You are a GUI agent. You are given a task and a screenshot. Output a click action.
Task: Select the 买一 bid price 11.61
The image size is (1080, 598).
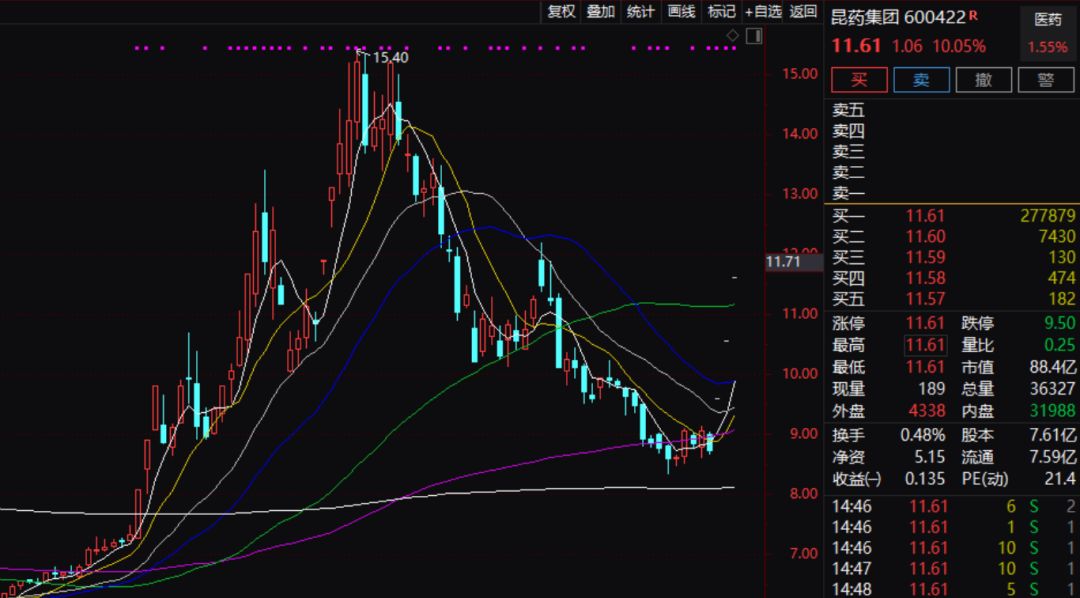point(924,216)
